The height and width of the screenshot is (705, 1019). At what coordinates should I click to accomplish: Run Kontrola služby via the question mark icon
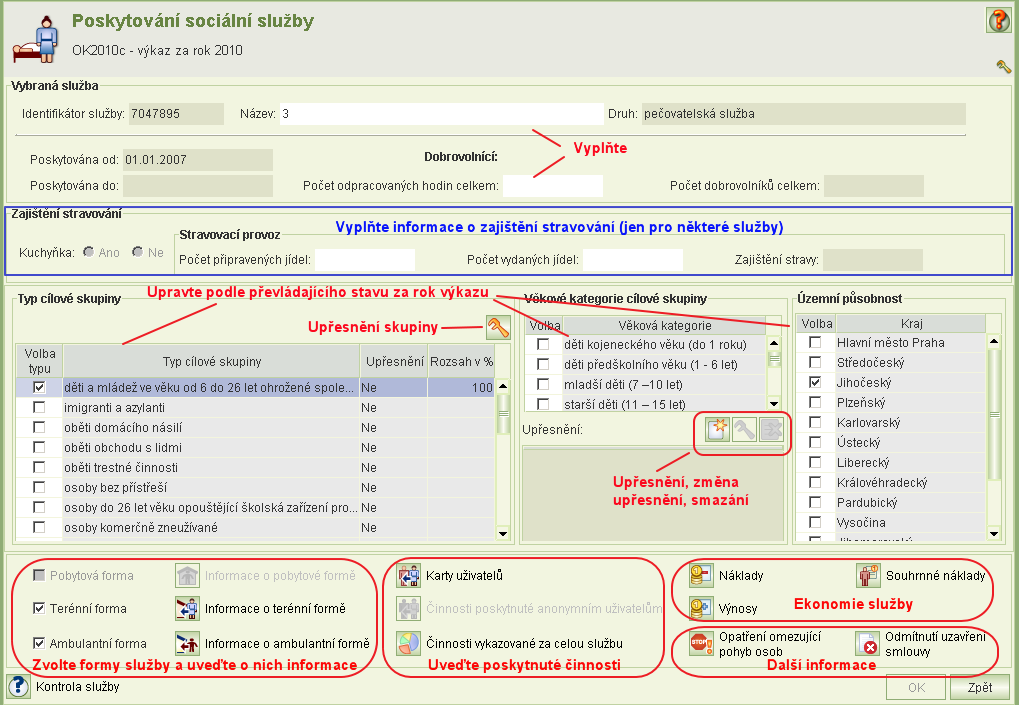(18, 686)
